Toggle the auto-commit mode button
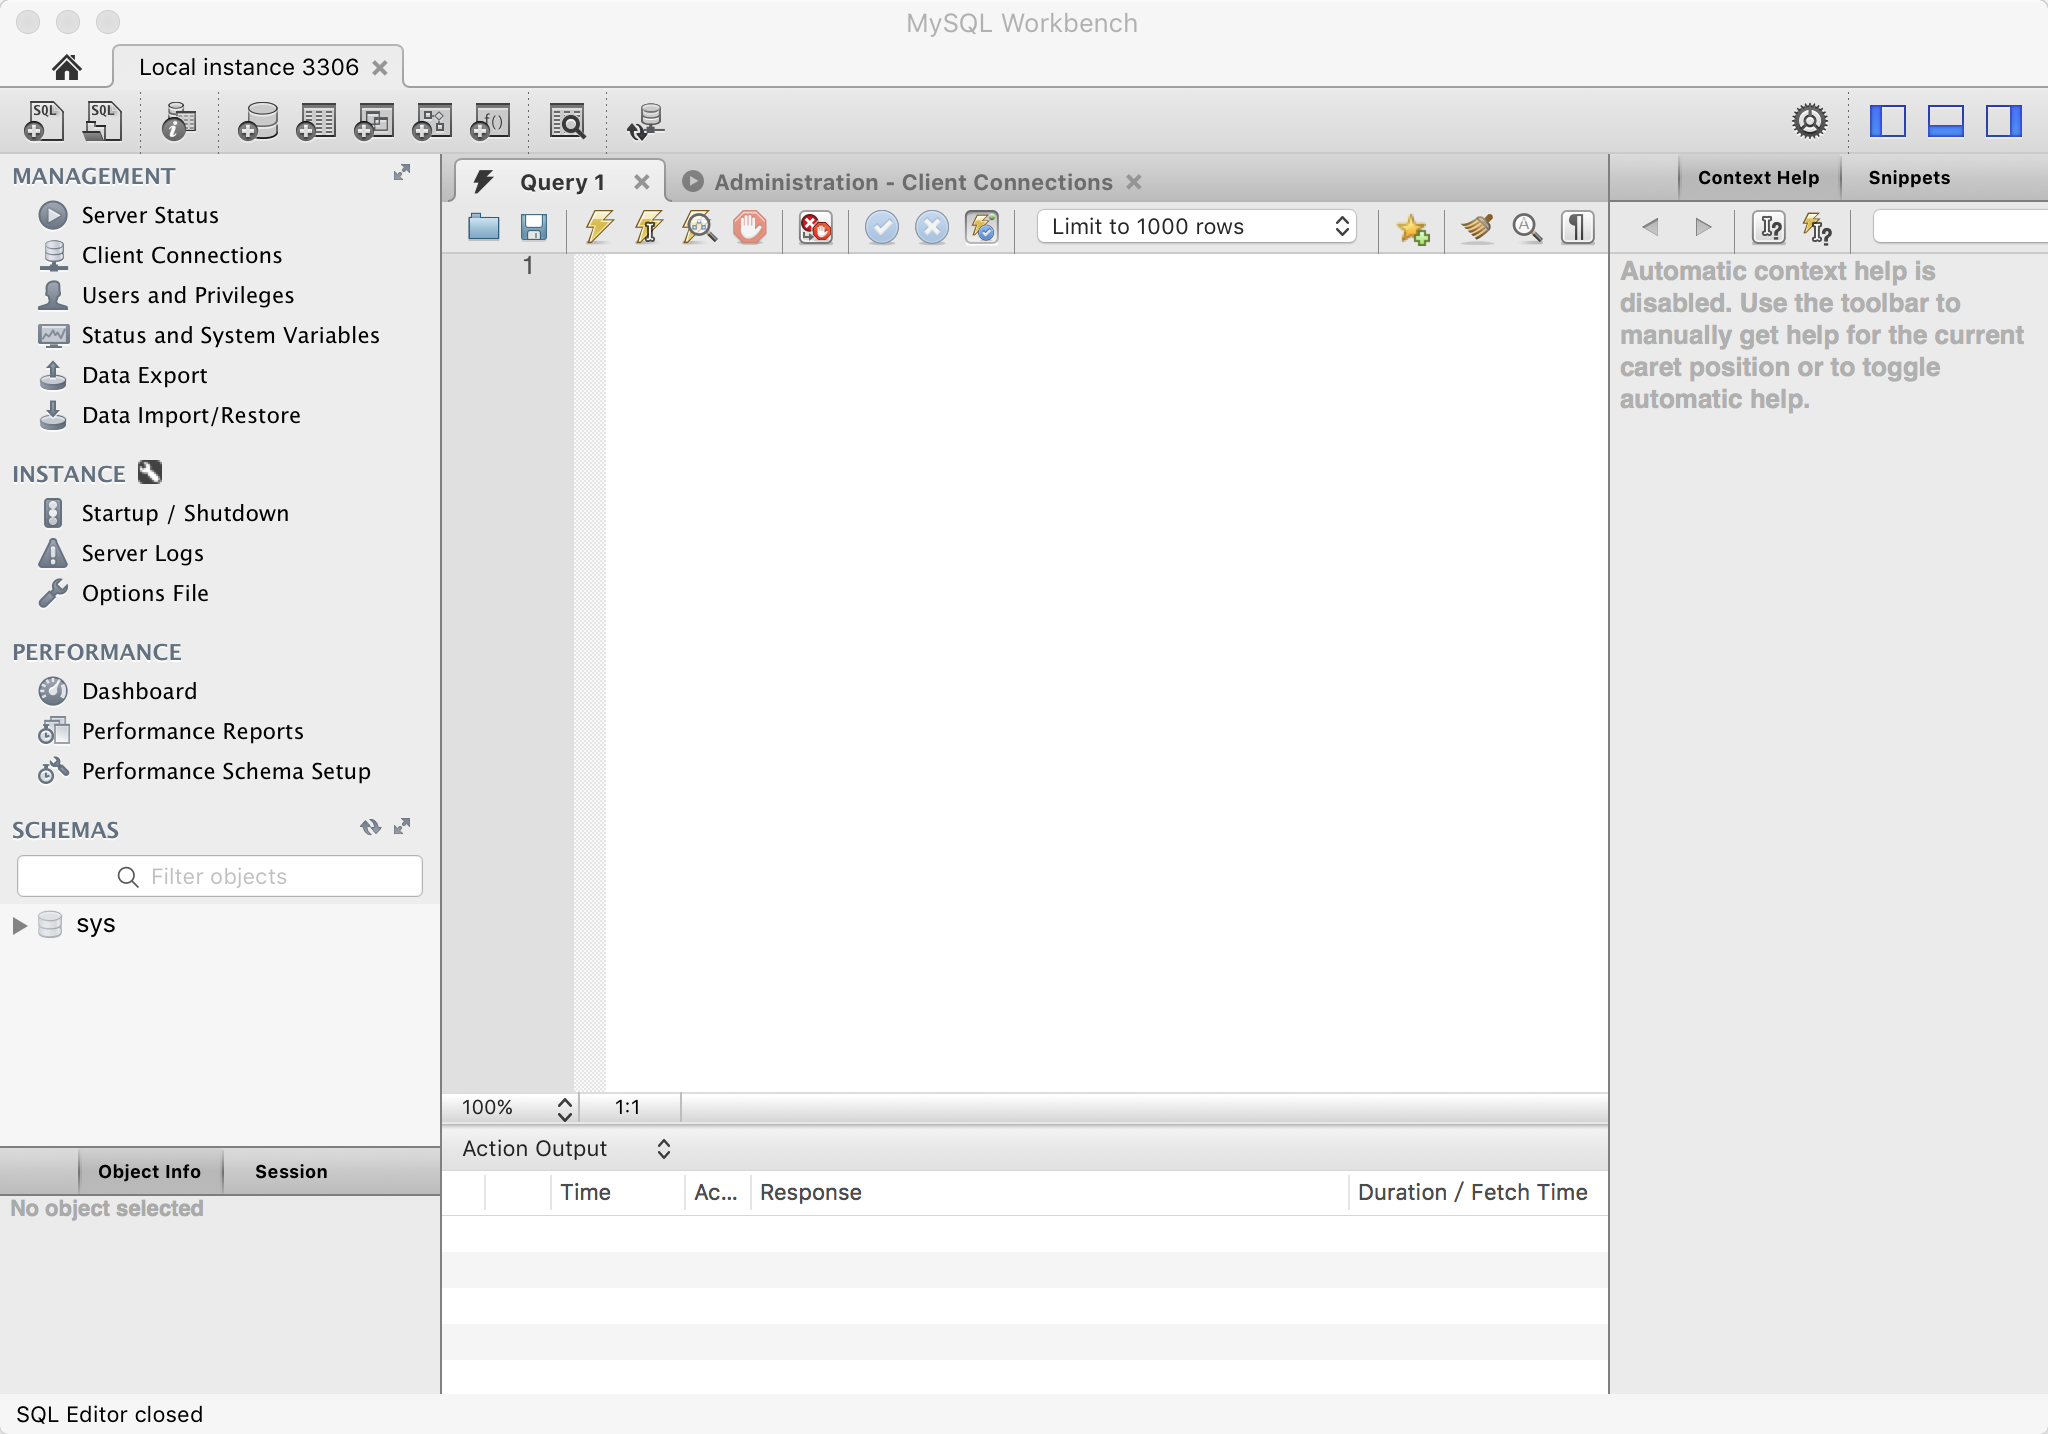The image size is (2048, 1434). point(982,227)
